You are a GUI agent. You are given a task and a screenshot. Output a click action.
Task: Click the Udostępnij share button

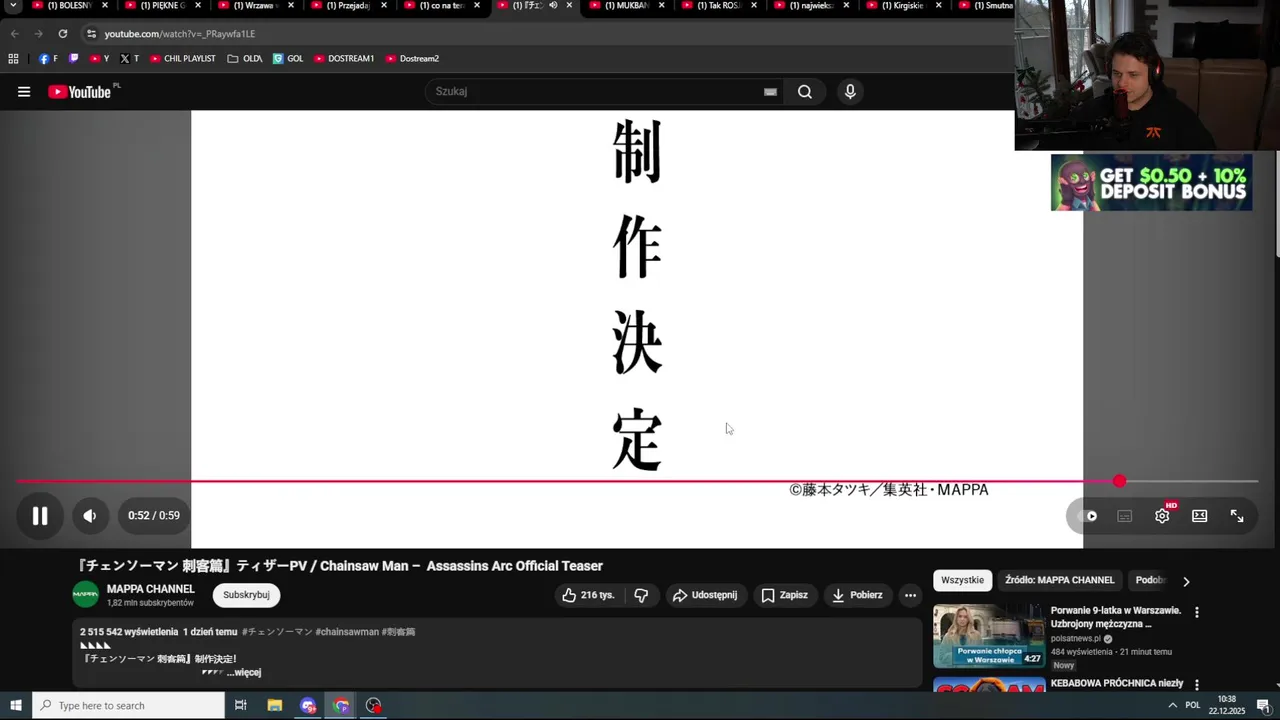706,595
